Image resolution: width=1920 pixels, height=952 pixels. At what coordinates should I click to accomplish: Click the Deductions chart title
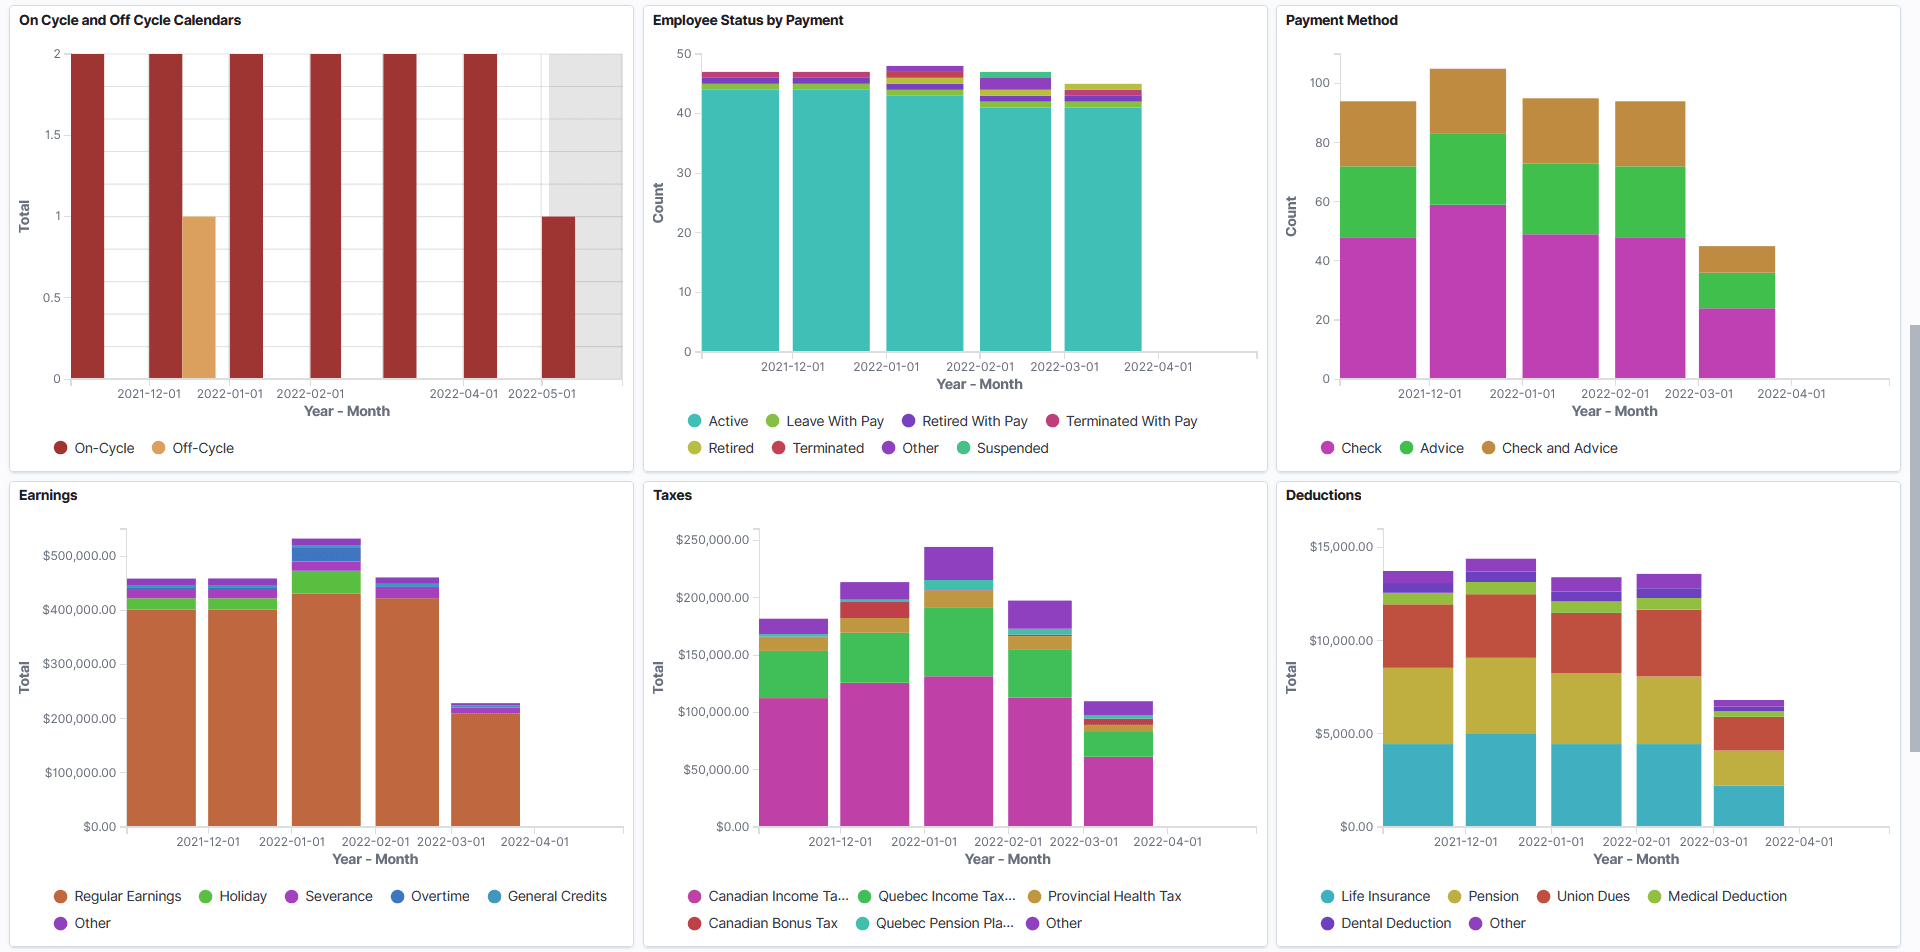coord(1322,495)
